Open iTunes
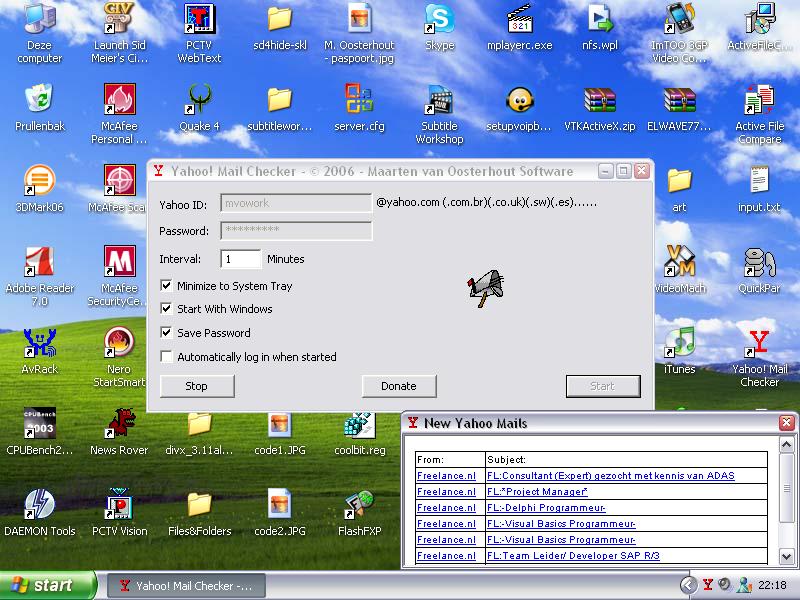800x600 pixels. pos(679,345)
